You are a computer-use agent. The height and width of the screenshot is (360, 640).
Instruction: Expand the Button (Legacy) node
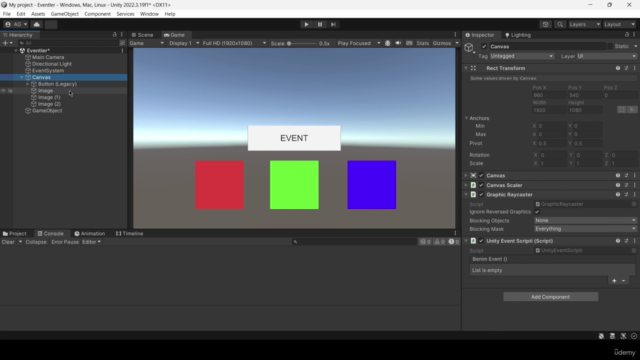click(27, 84)
